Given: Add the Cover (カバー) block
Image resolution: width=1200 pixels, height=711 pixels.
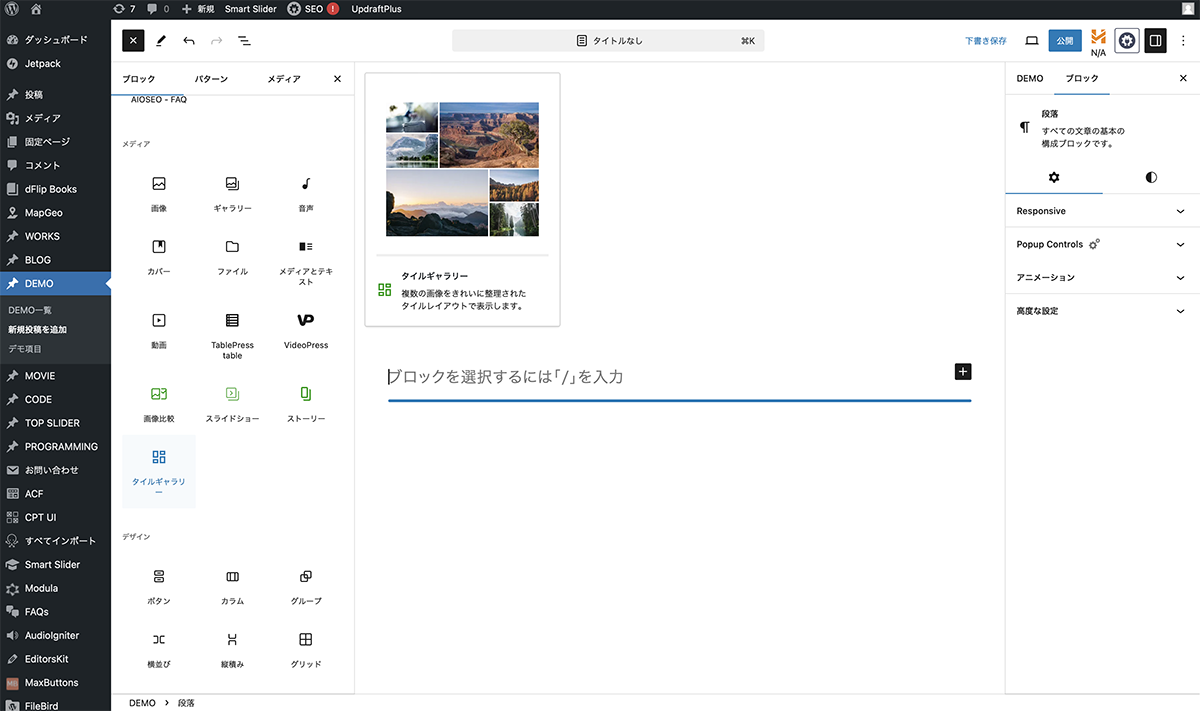Looking at the screenshot, I should tap(158, 256).
